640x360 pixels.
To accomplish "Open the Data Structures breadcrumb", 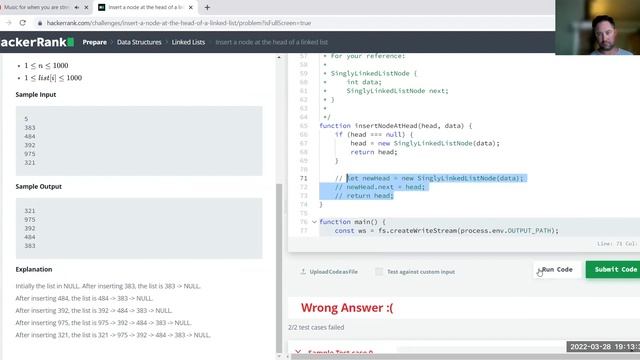I will tap(139, 42).
